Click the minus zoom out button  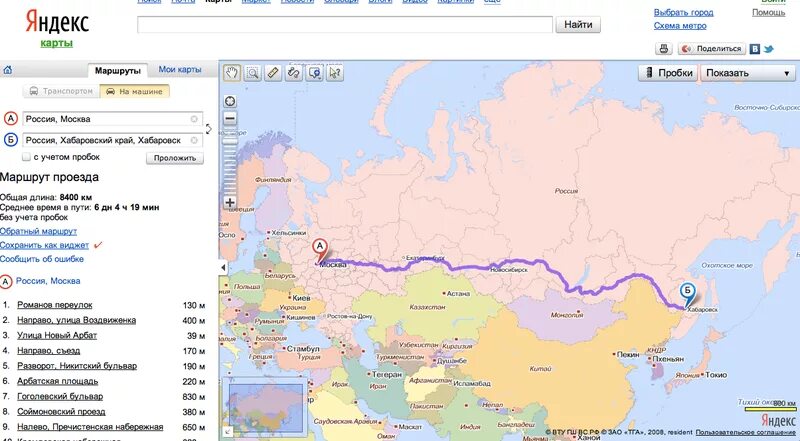[230, 119]
